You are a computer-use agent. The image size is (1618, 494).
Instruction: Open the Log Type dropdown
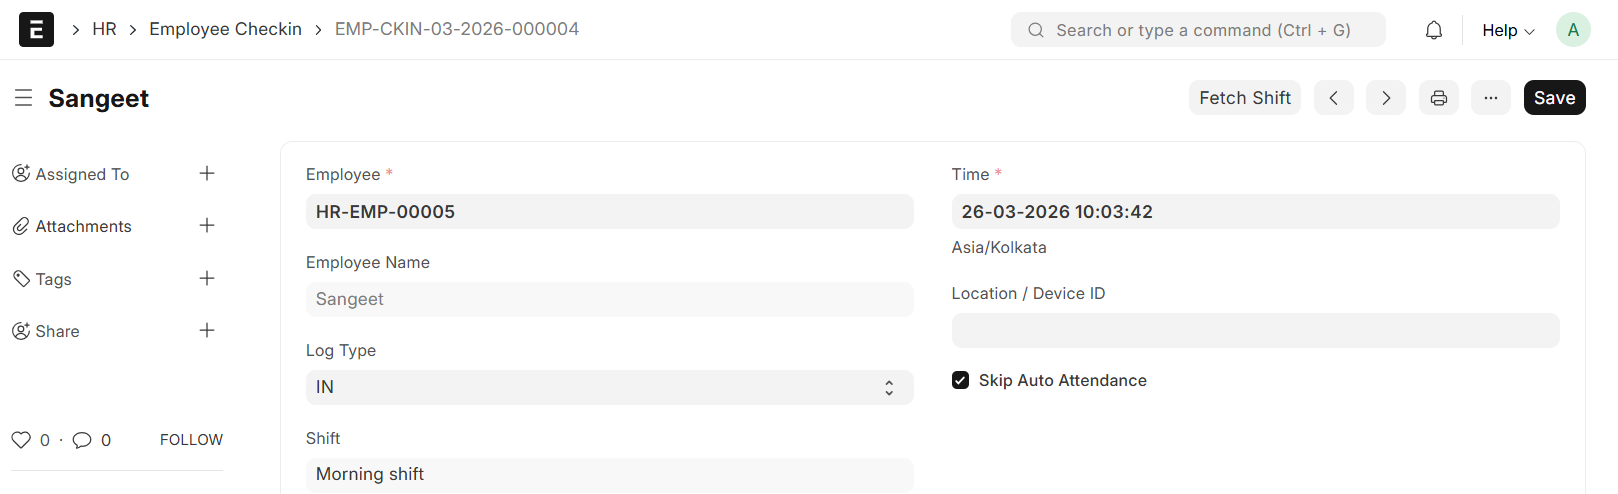click(609, 387)
